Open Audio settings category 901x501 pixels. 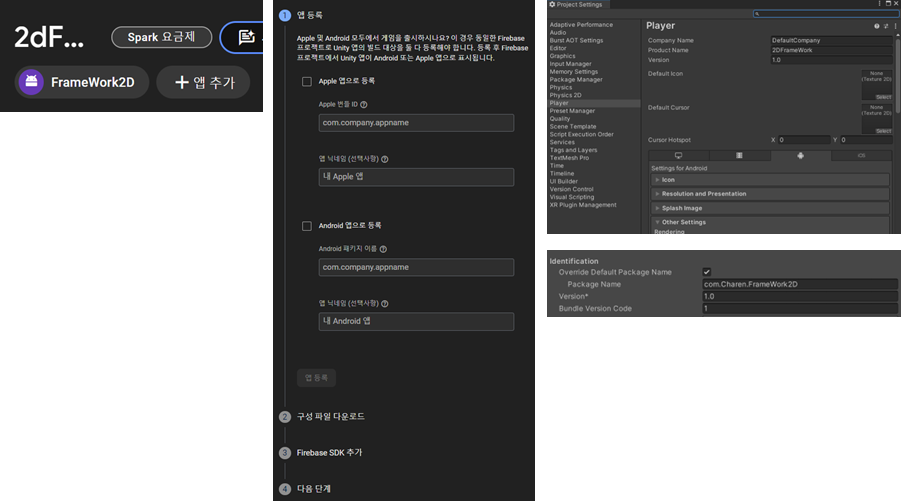557,33
